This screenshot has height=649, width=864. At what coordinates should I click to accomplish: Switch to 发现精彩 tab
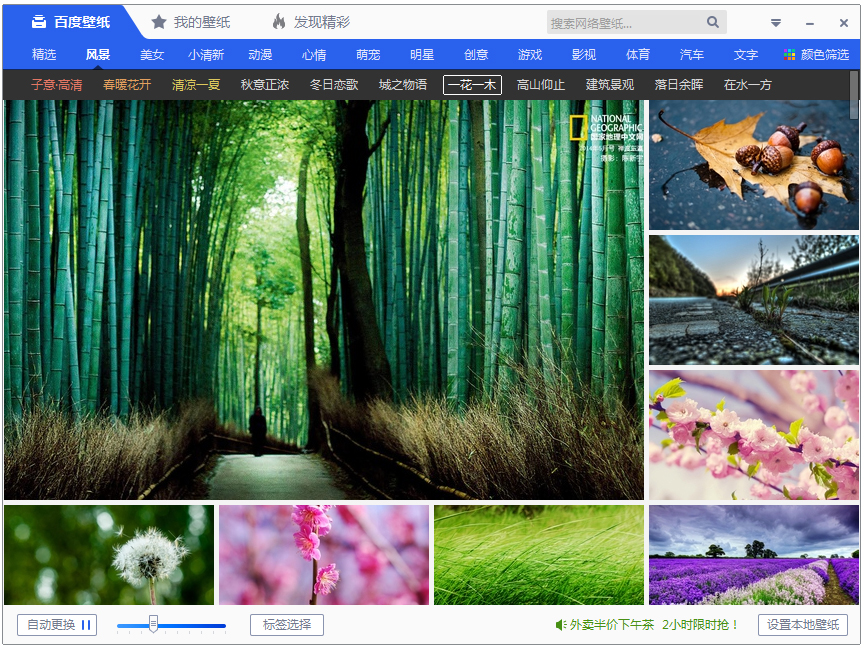pyautogui.click(x=311, y=22)
